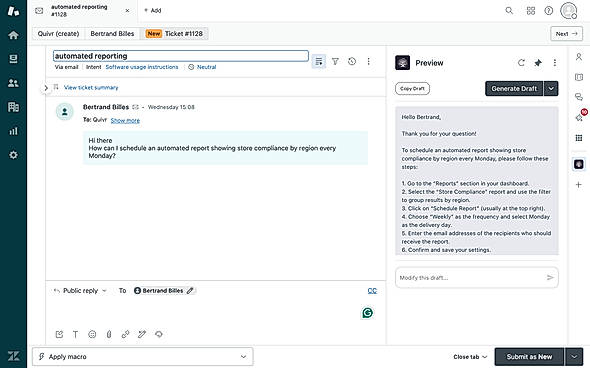Refresh the Preview app

click(x=521, y=63)
